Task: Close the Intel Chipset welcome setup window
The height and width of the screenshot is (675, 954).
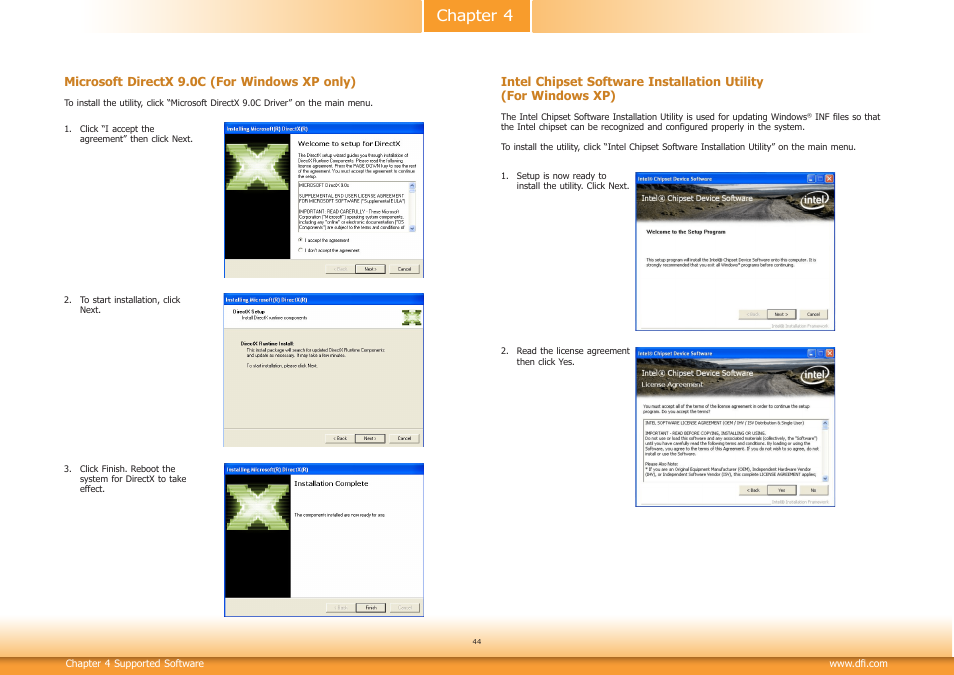Action: pos(829,178)
